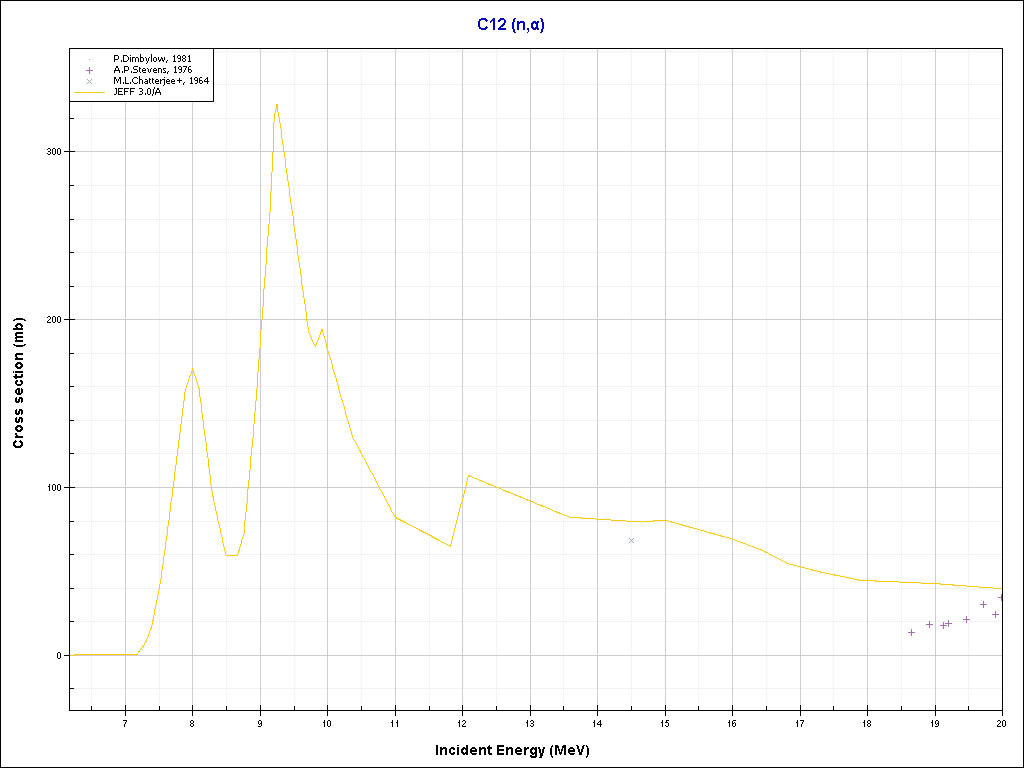
Task: Click the yellow line sample in the legend
Action: tap(89, 92)
